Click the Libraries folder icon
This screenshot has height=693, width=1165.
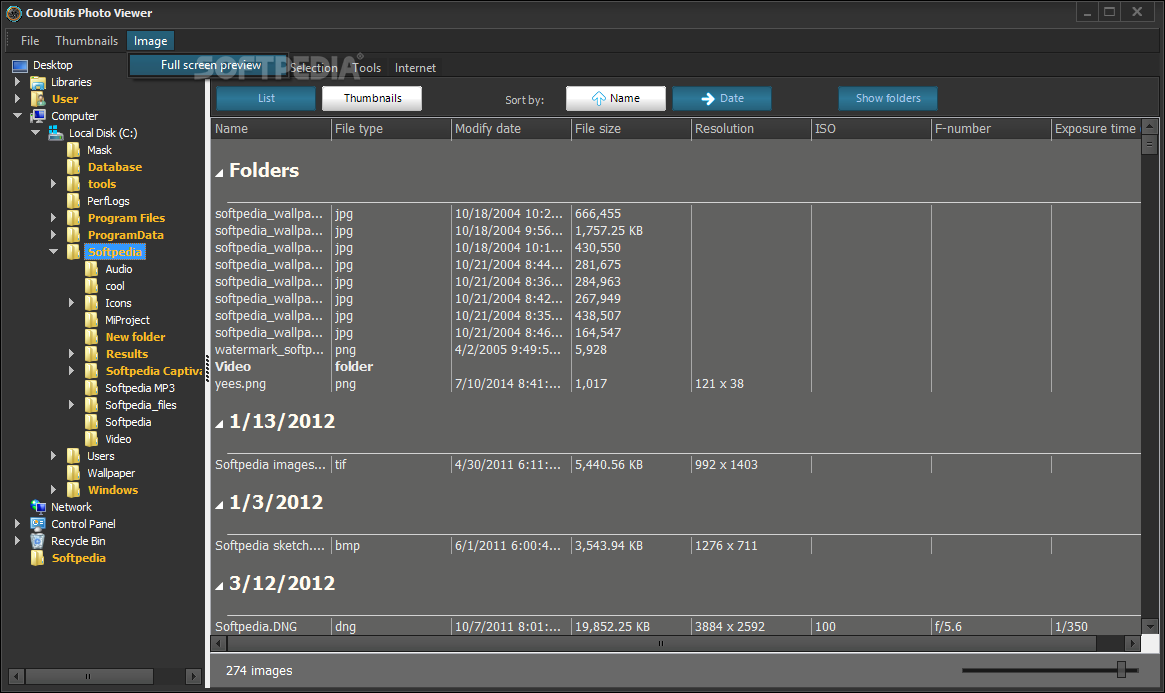[38, 82]
